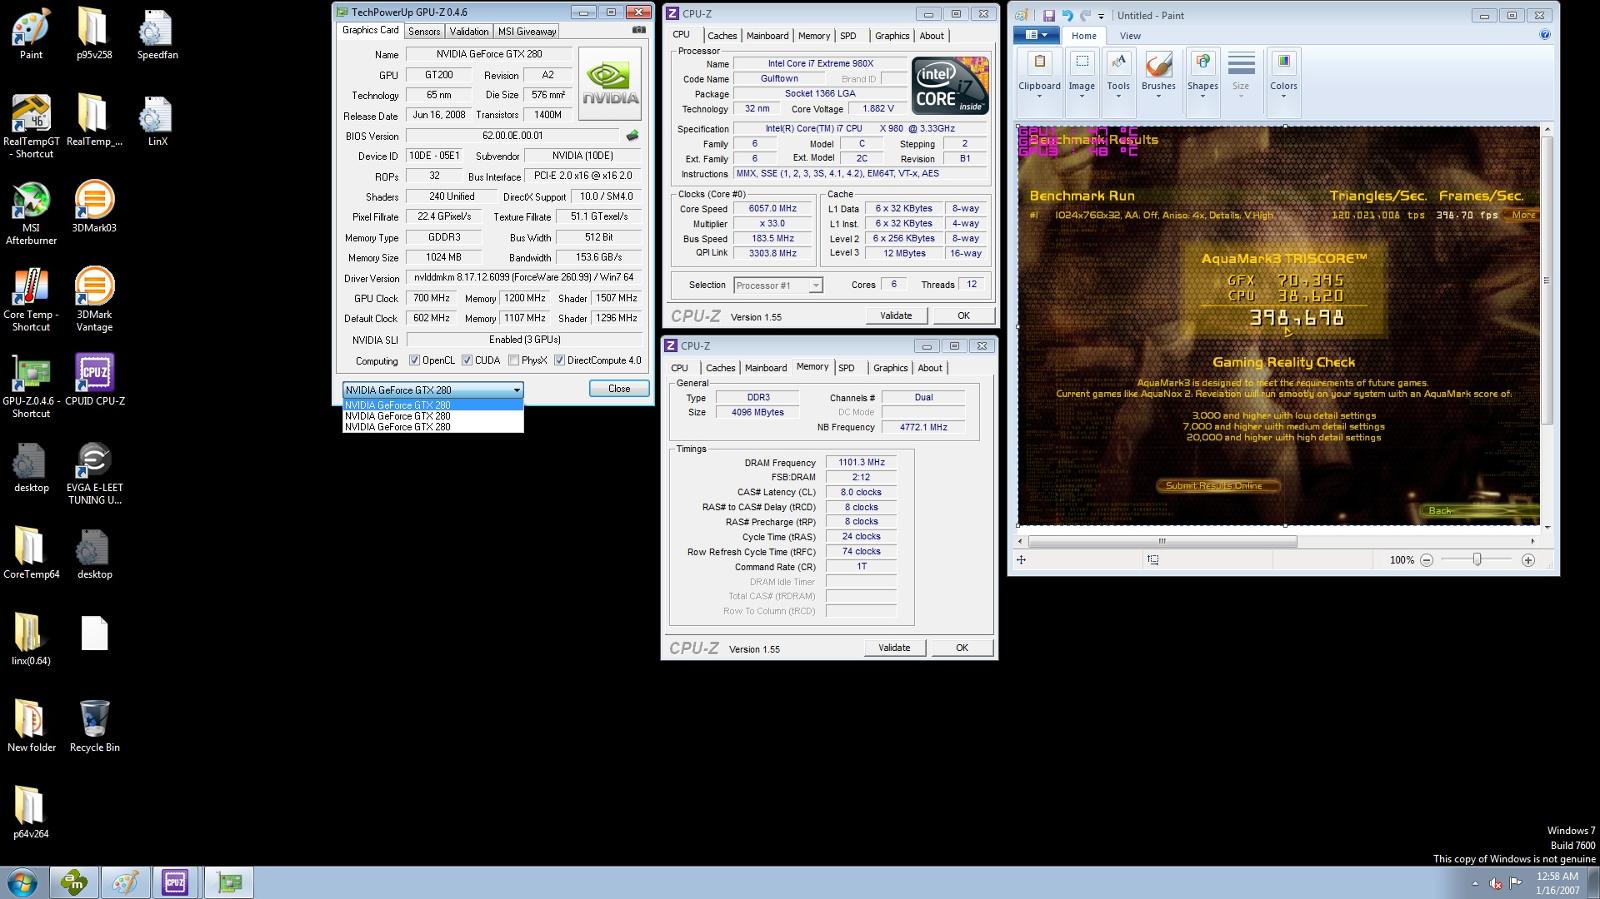Open CPUID CPU-Z desktop icon
The image size is (1600, 899).
pyautogui.click(x=94, y=380)
